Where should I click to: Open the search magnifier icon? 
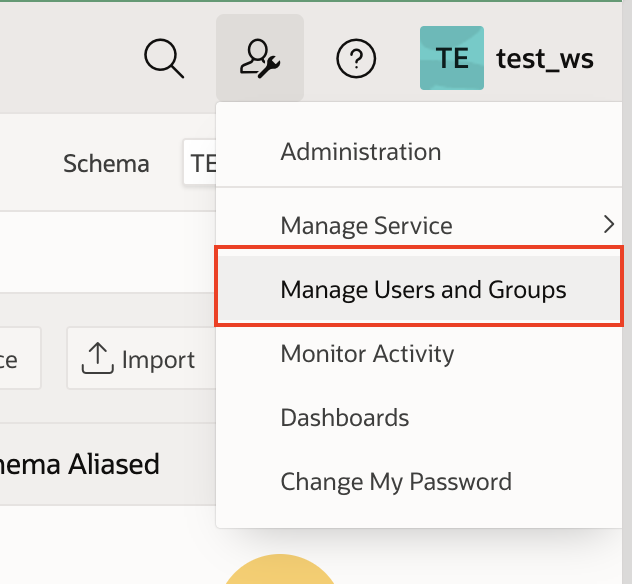[164, 58]
